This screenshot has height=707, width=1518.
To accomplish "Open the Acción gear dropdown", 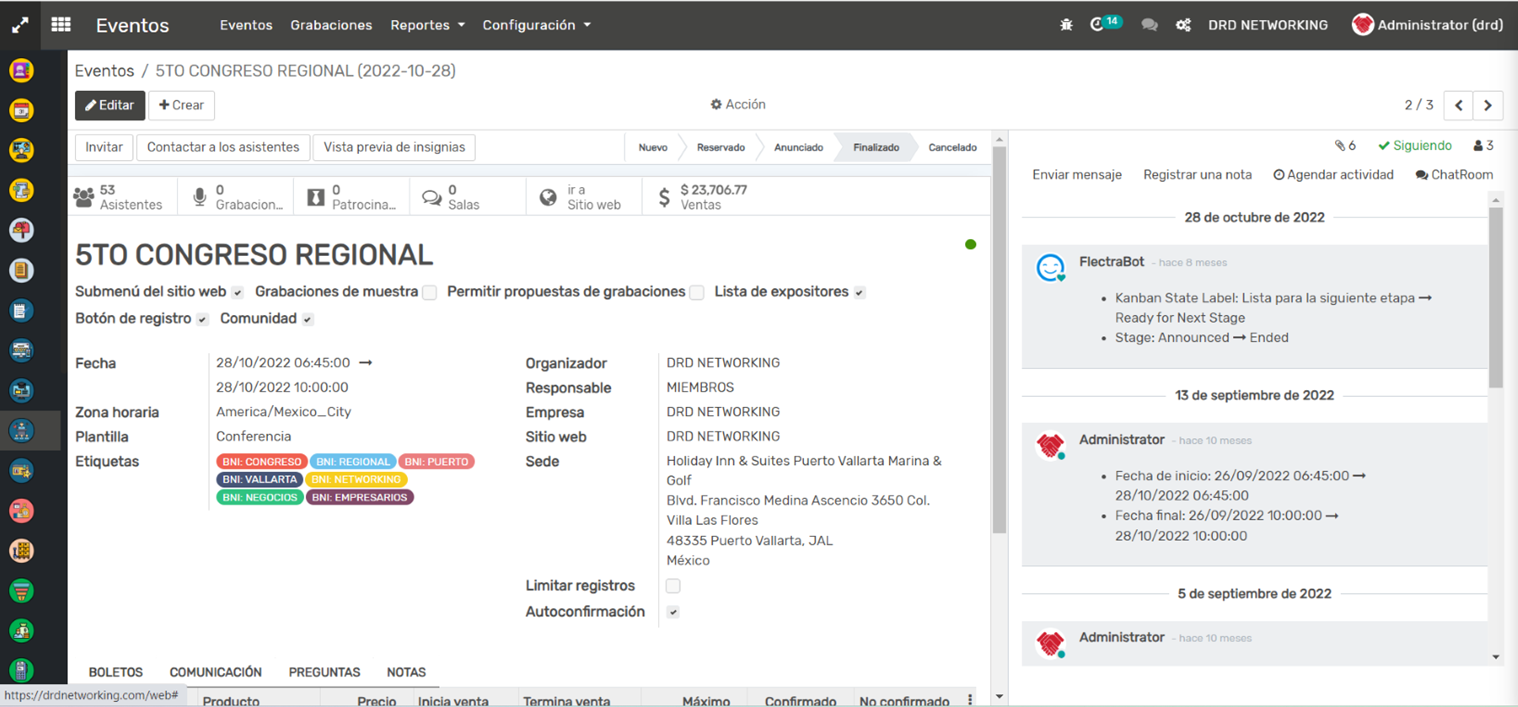I will tap(738, 104).
